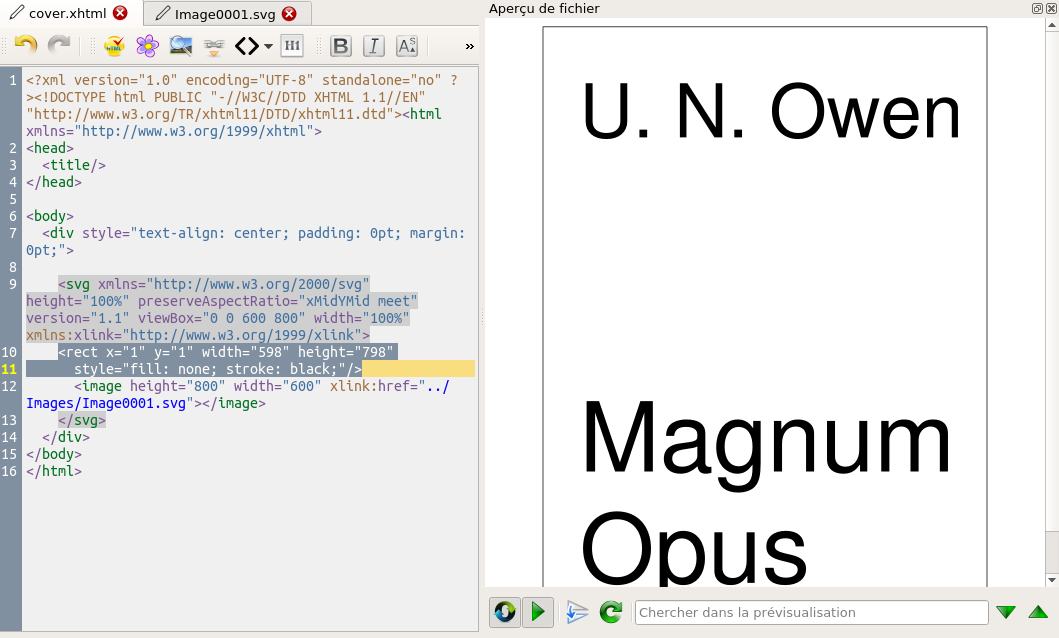Toggle bold formatting with the B button

[x=341, y=46]
